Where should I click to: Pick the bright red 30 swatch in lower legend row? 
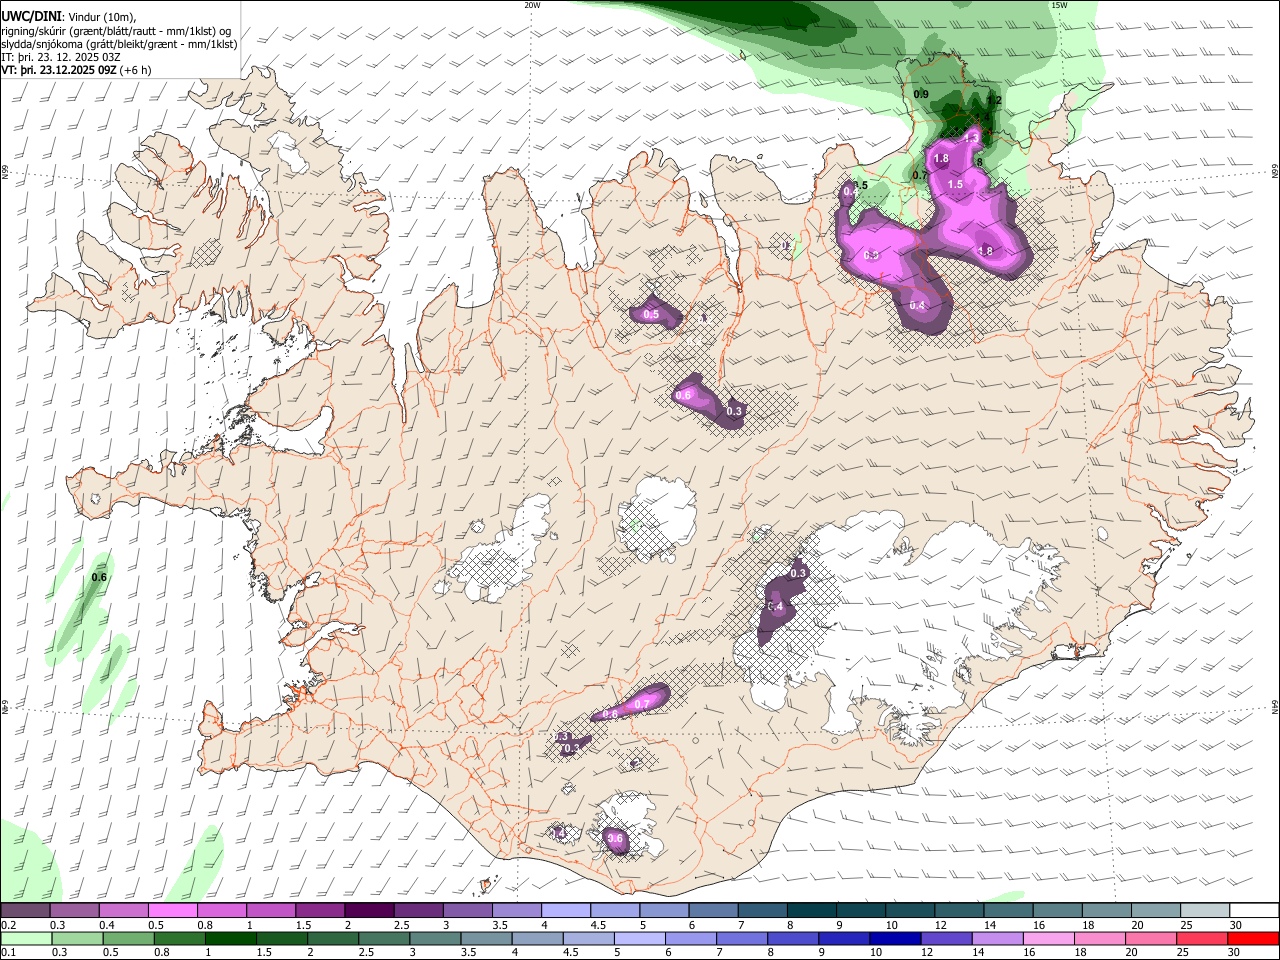tap(1254, 939)
